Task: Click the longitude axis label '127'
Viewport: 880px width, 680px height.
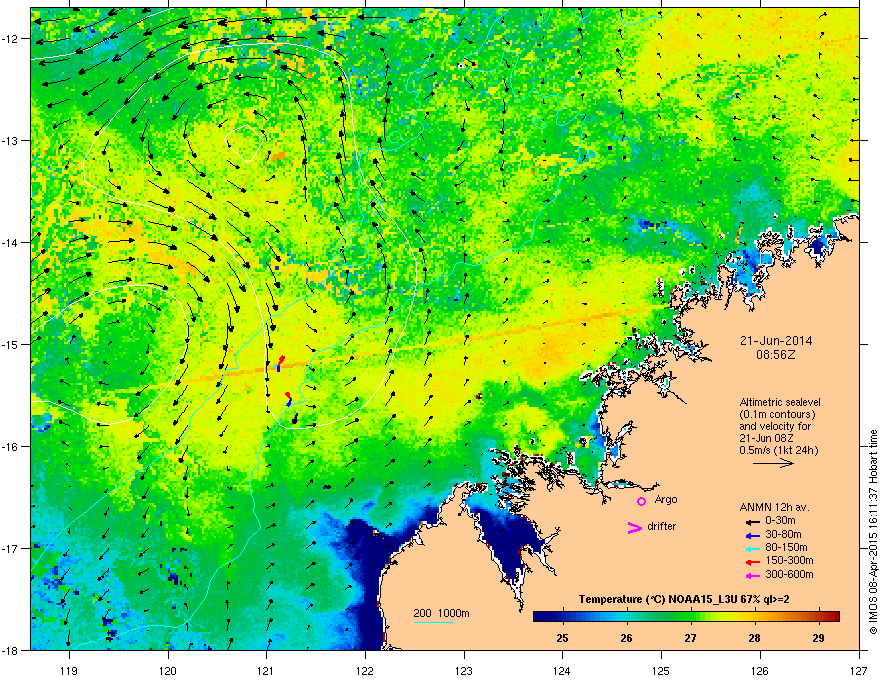Action: pyautogui.click(x=859, y=670)
